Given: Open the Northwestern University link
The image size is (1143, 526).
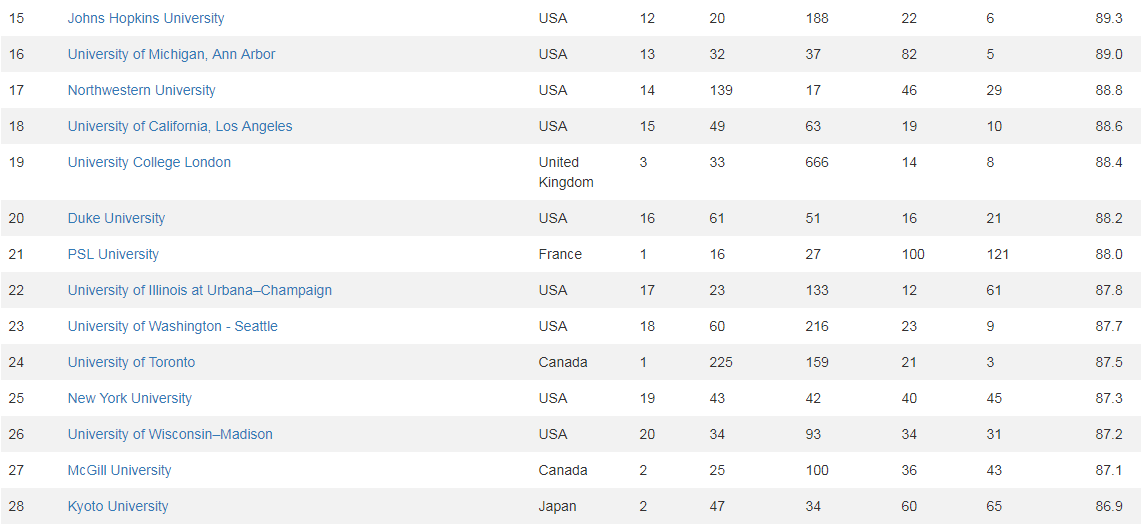Looking at the screenshot, I should click(141, 90).
